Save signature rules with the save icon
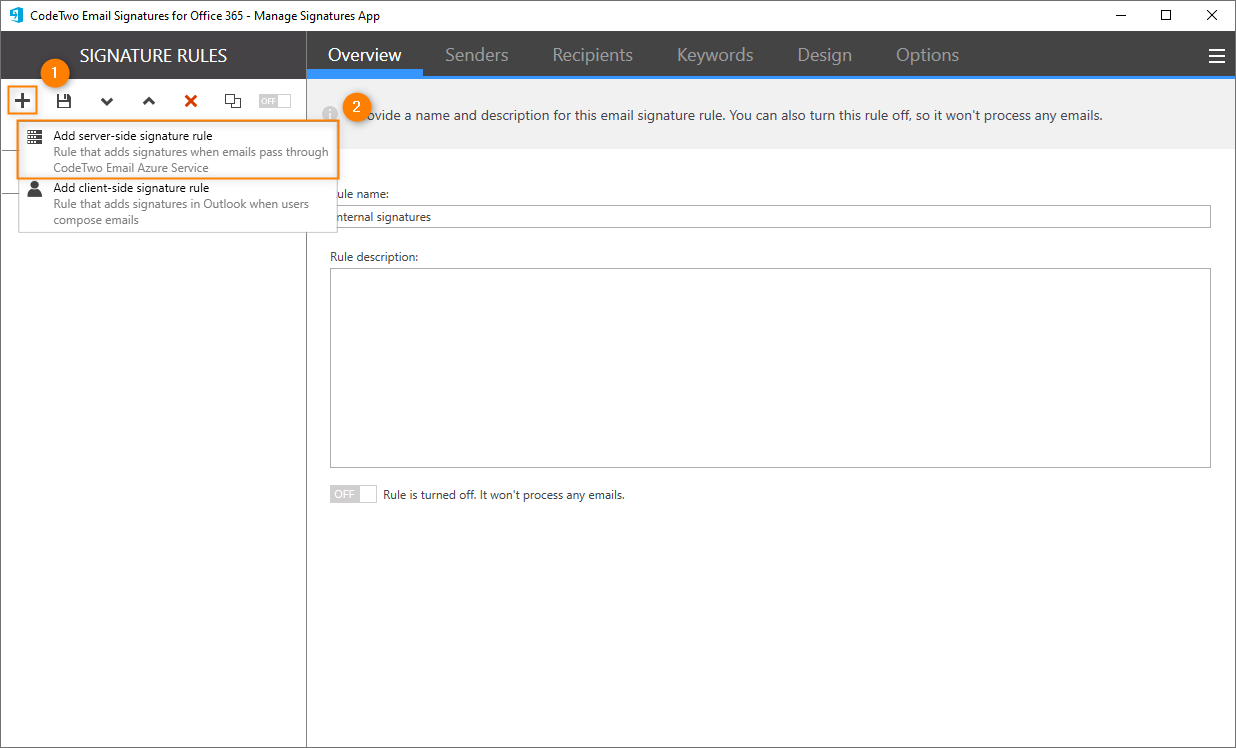 (x=64, y=100)
